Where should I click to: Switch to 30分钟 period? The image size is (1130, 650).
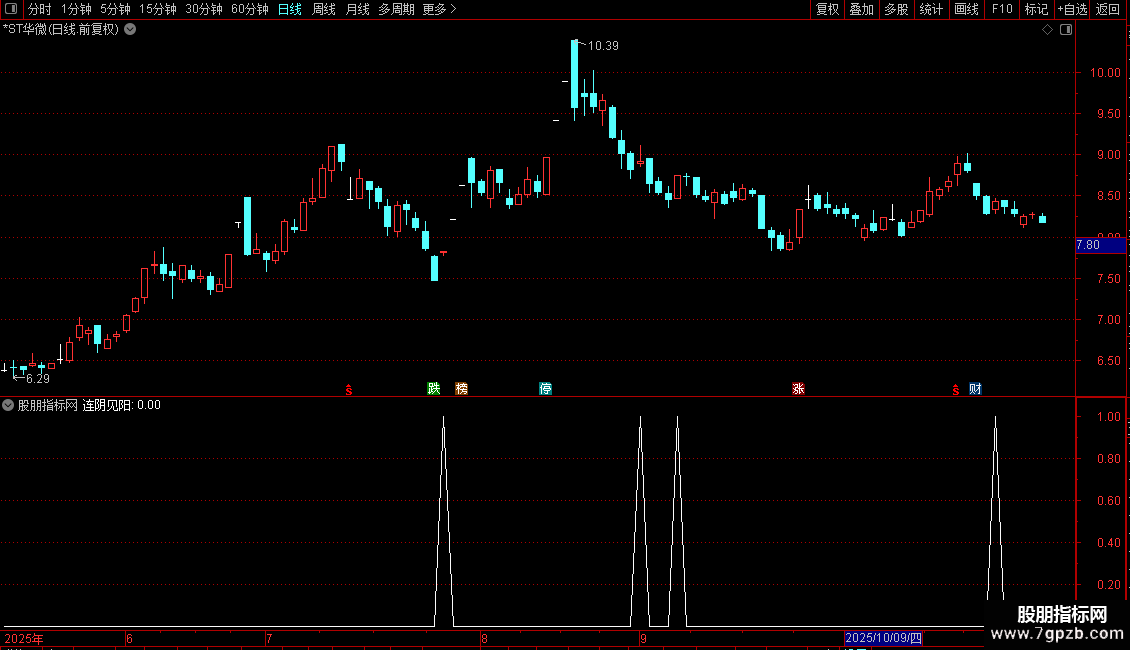(x=204, y=9)
